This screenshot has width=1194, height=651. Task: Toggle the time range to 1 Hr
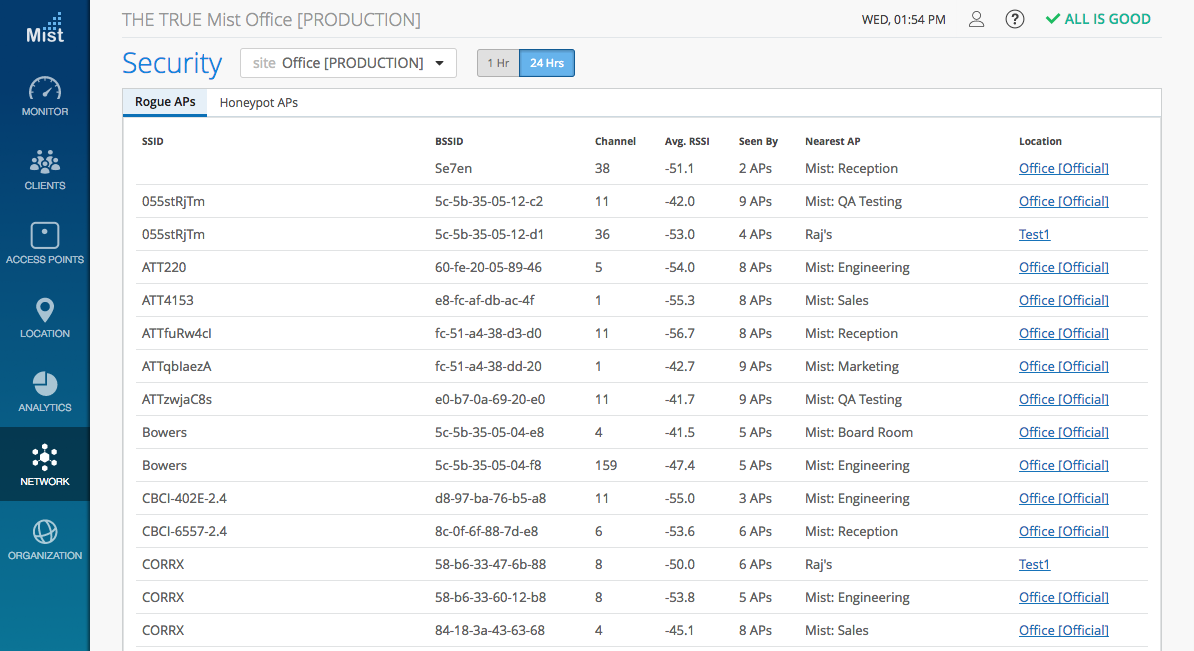(x=497, y=63)
